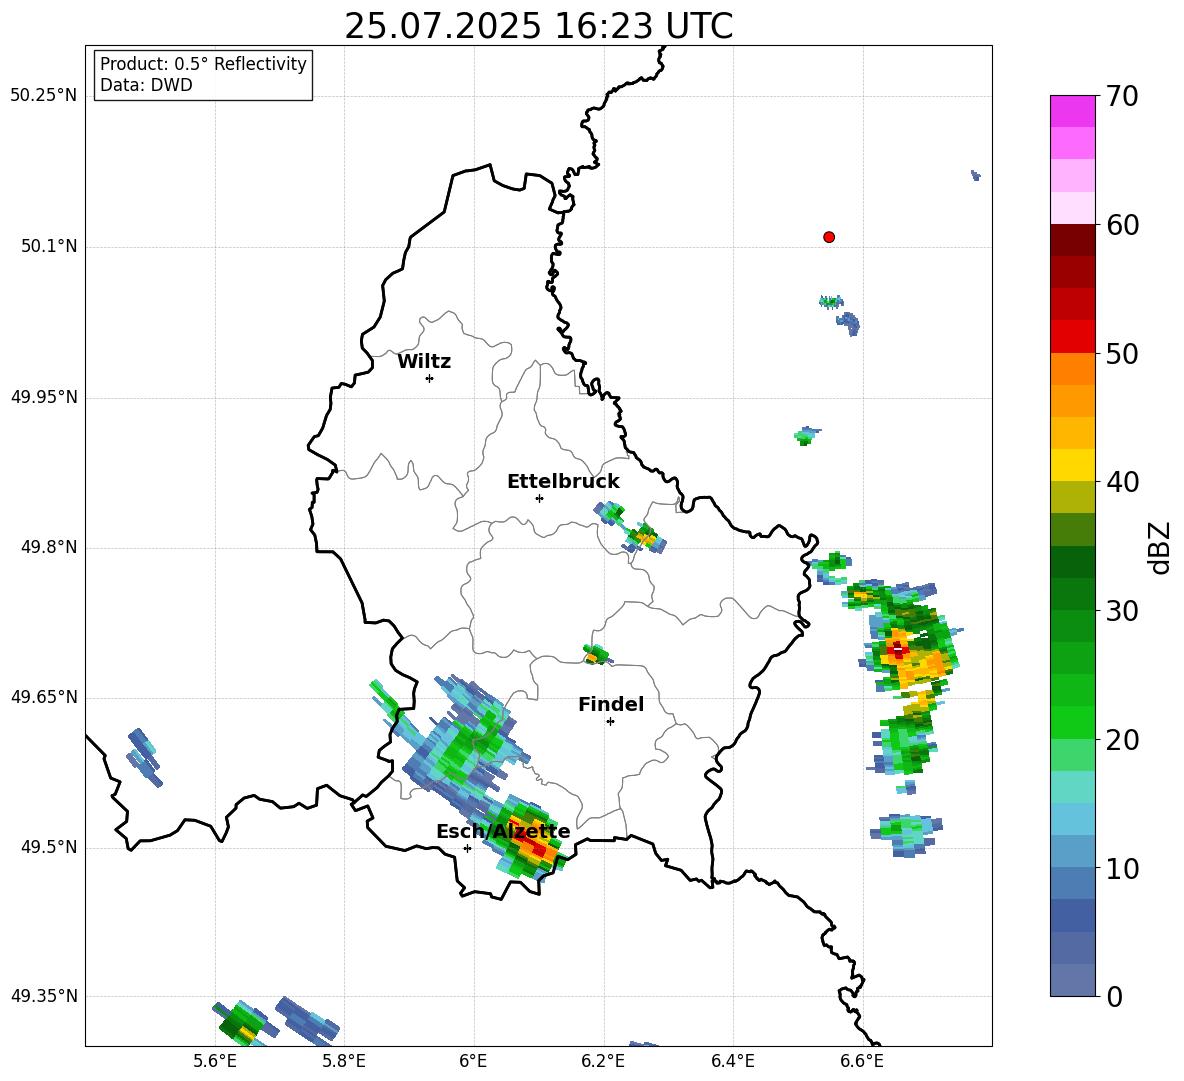
Task: Click the colorbar tick label 0
Action: click(1115, 996)
